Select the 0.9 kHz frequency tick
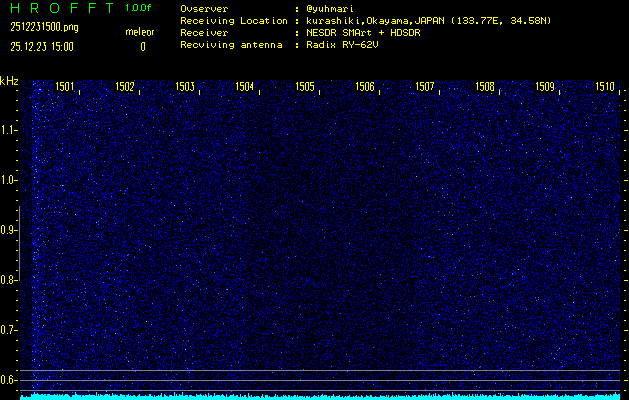Screen dimensions: 629x400 pyautogui.click(x=9, y=230)
